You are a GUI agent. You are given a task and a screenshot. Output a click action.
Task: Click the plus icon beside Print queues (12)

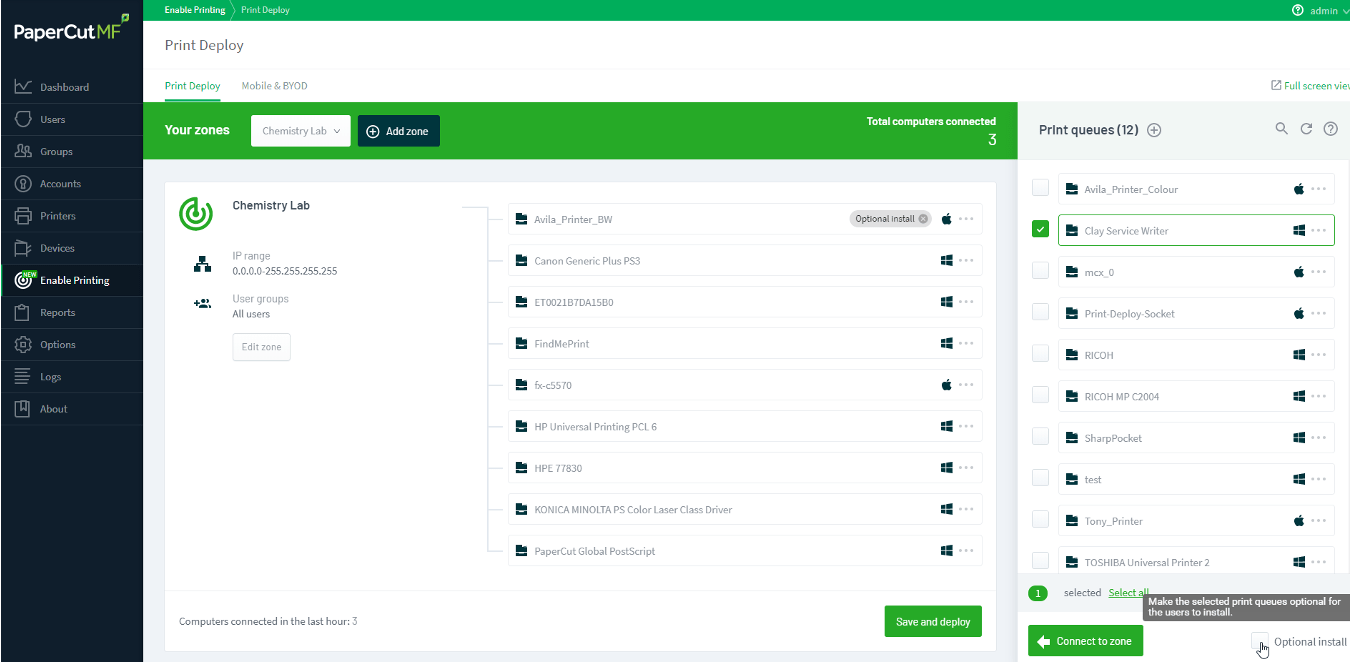point(1154,130)
